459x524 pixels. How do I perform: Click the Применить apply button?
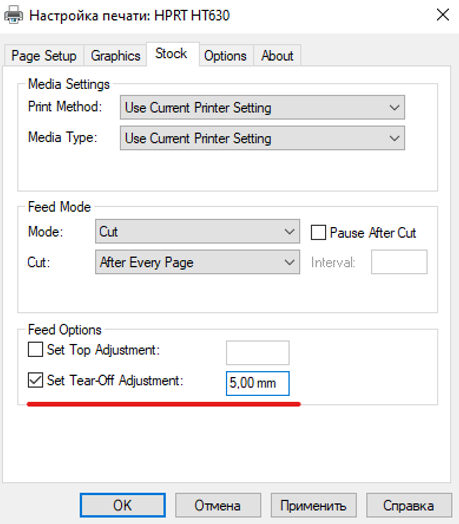314,505
